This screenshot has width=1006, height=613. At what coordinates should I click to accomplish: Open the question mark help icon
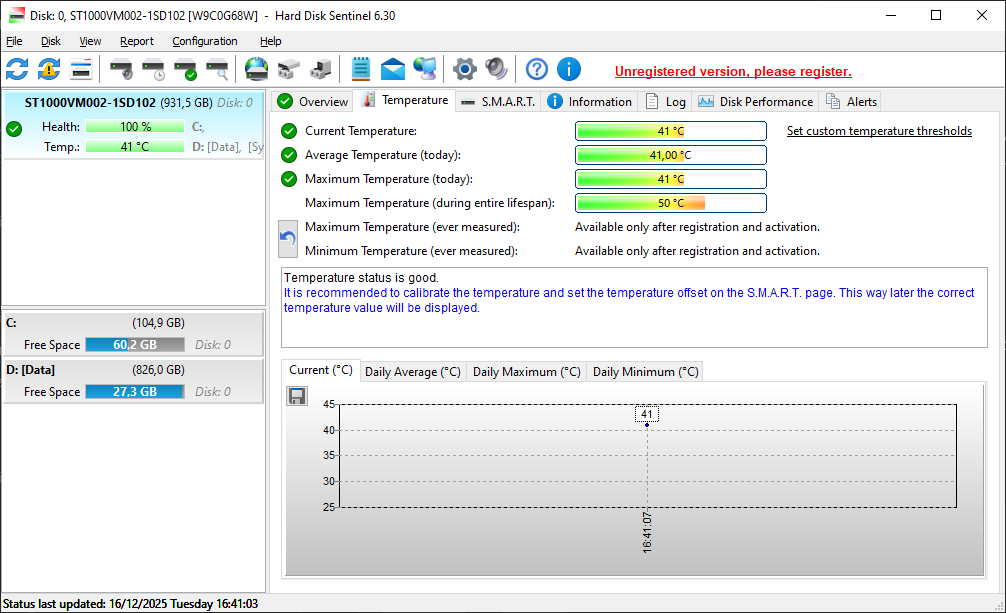[537, 69]
